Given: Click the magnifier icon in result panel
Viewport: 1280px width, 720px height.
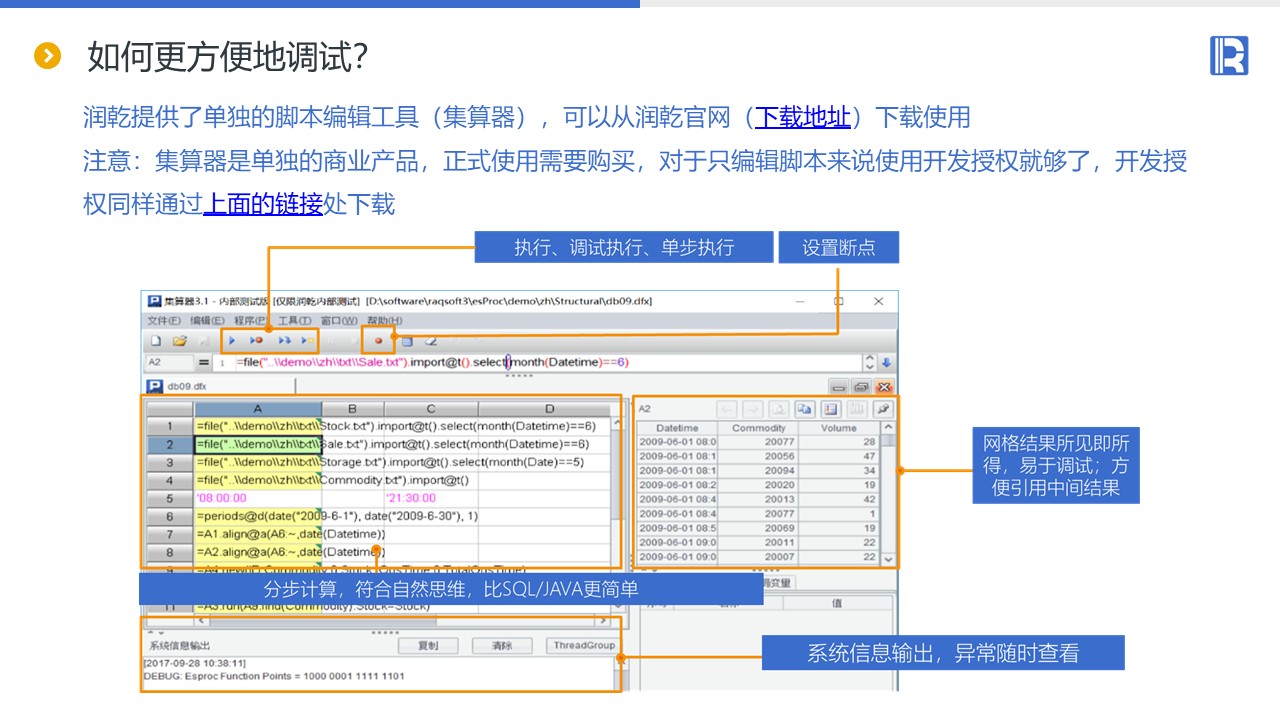Looking at the screenshot, I should [778, 409].
